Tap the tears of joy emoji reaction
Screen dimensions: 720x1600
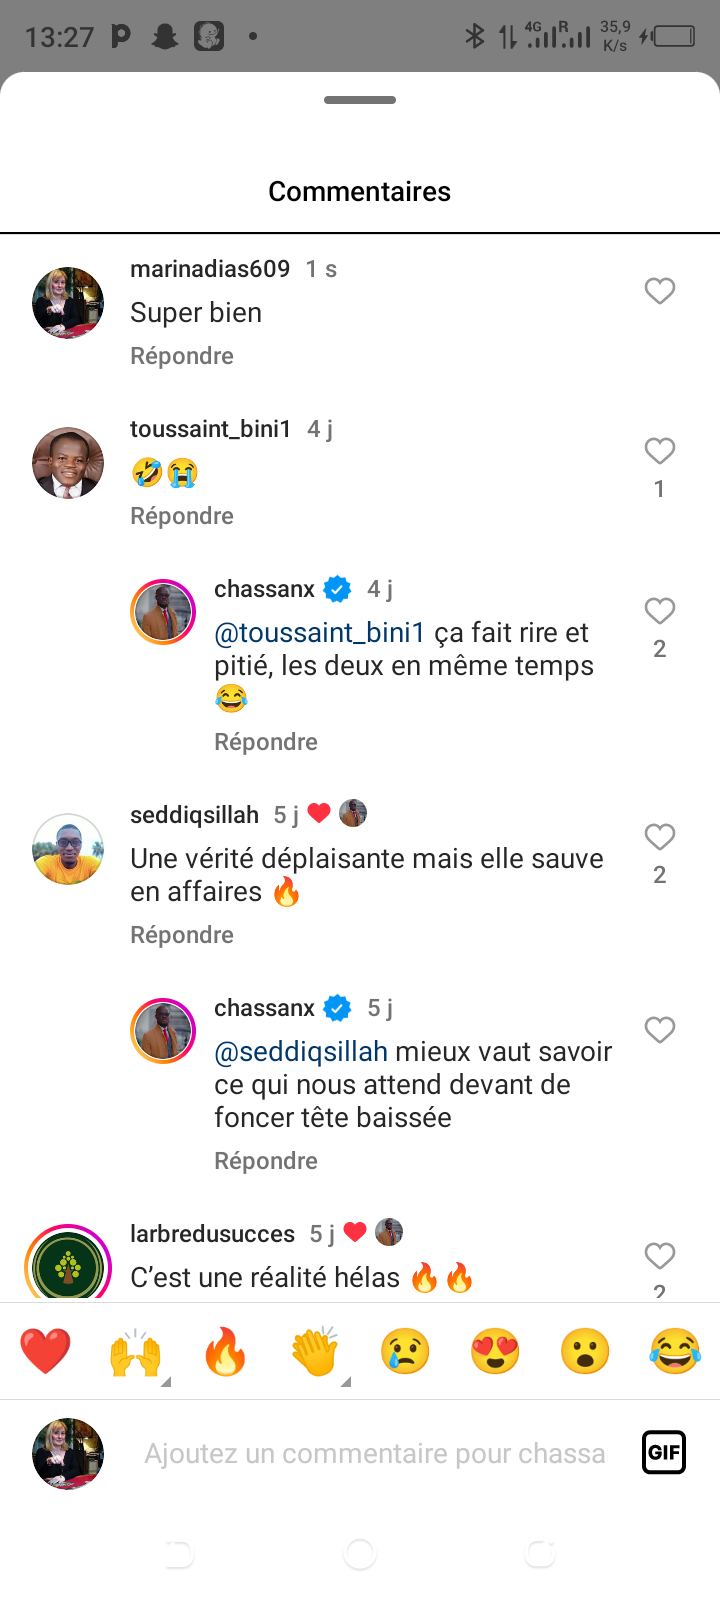(x=675, y=1352)
